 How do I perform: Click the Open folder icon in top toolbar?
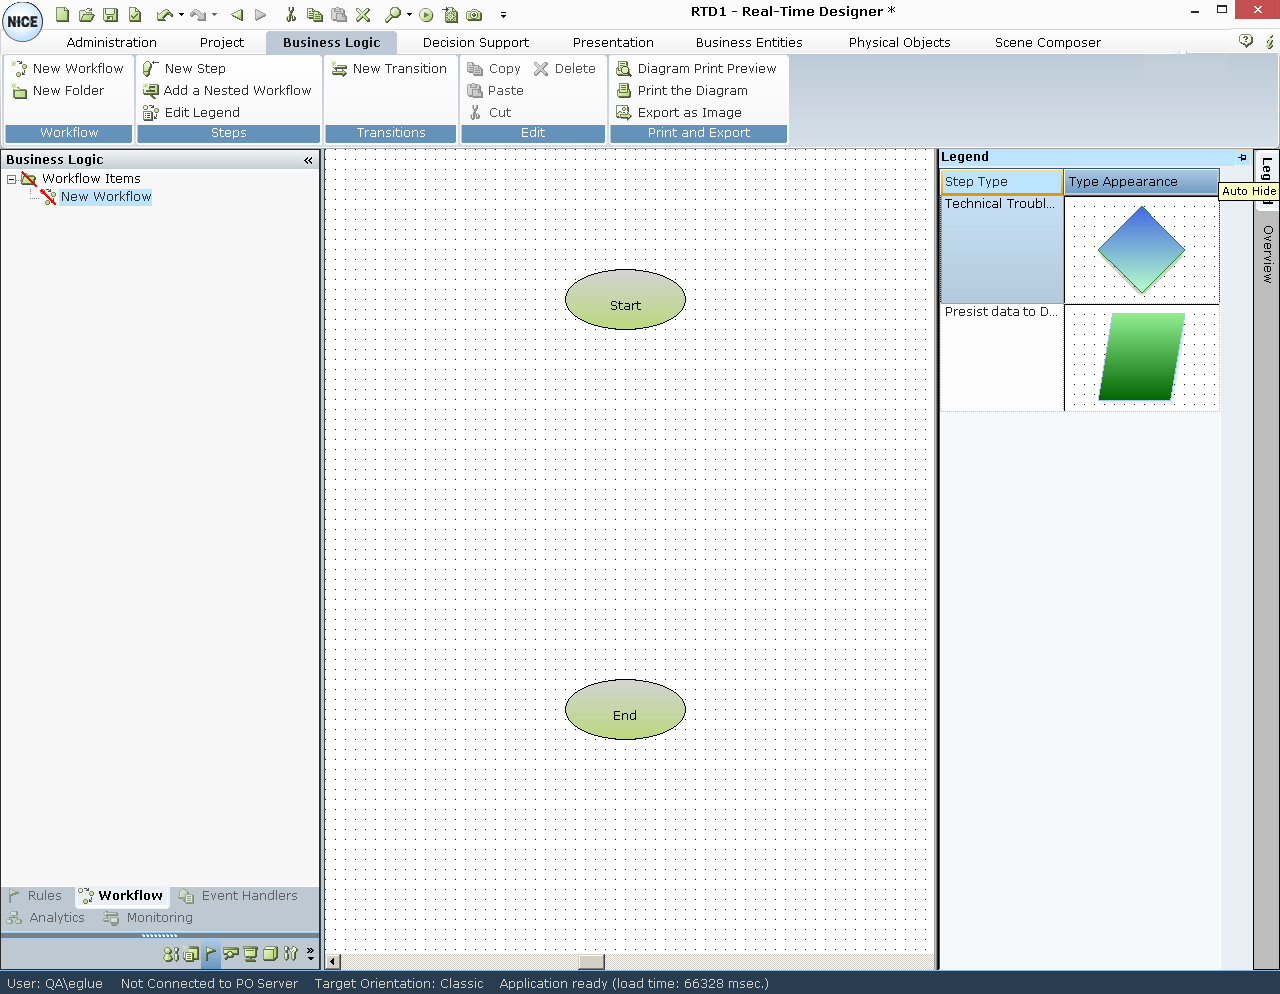[86, 15]
